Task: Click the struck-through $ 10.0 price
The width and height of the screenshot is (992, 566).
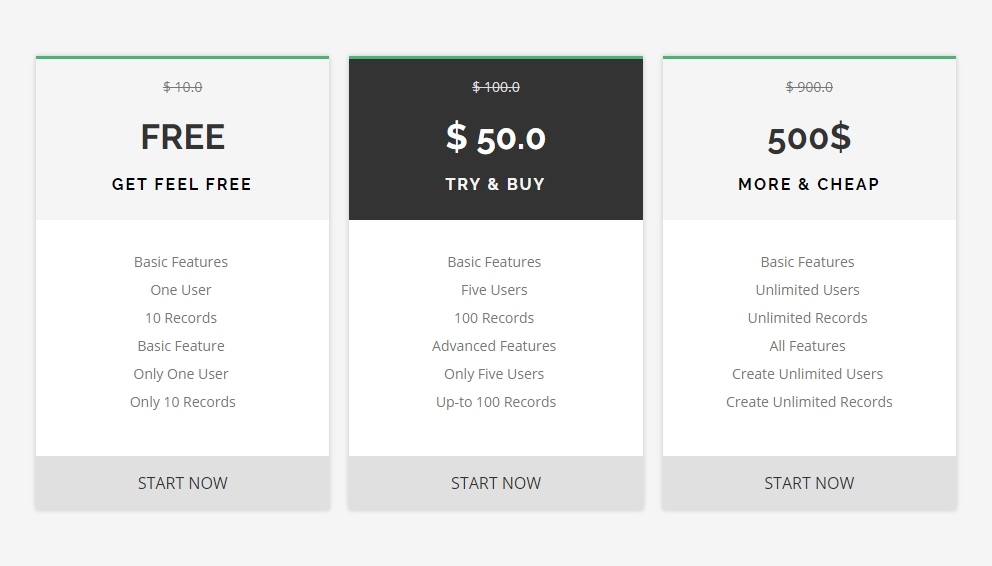Action: tap(182, 87)
